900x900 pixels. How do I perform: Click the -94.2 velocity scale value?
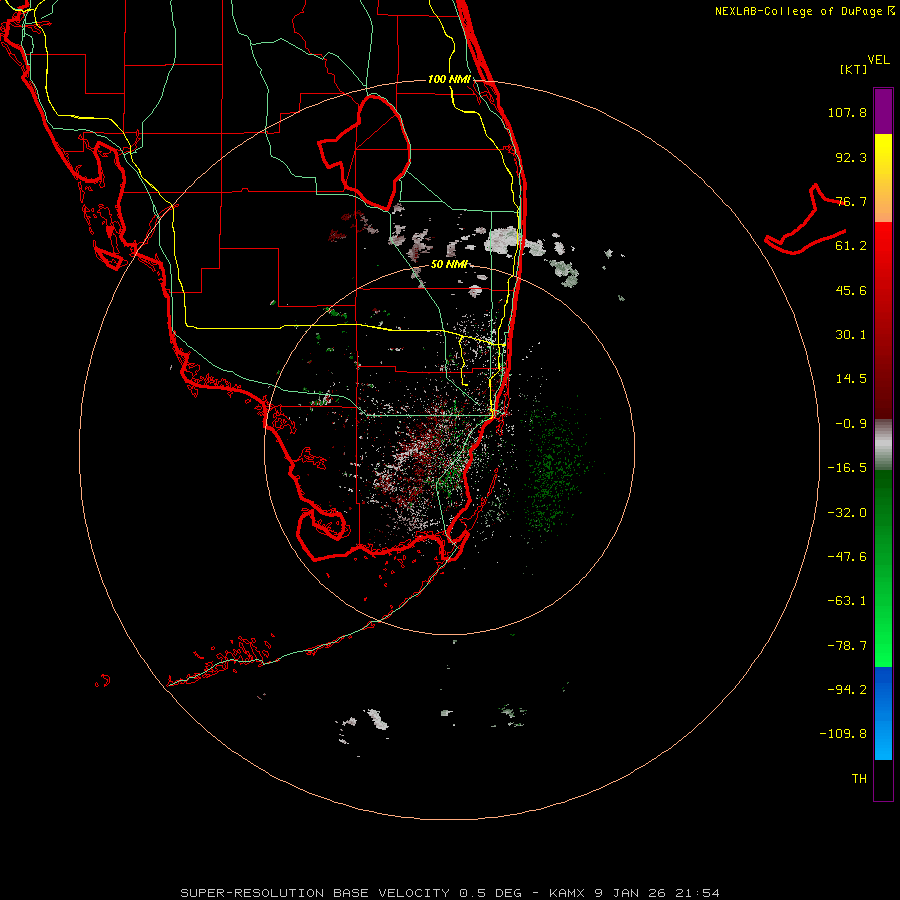(847, 690)
